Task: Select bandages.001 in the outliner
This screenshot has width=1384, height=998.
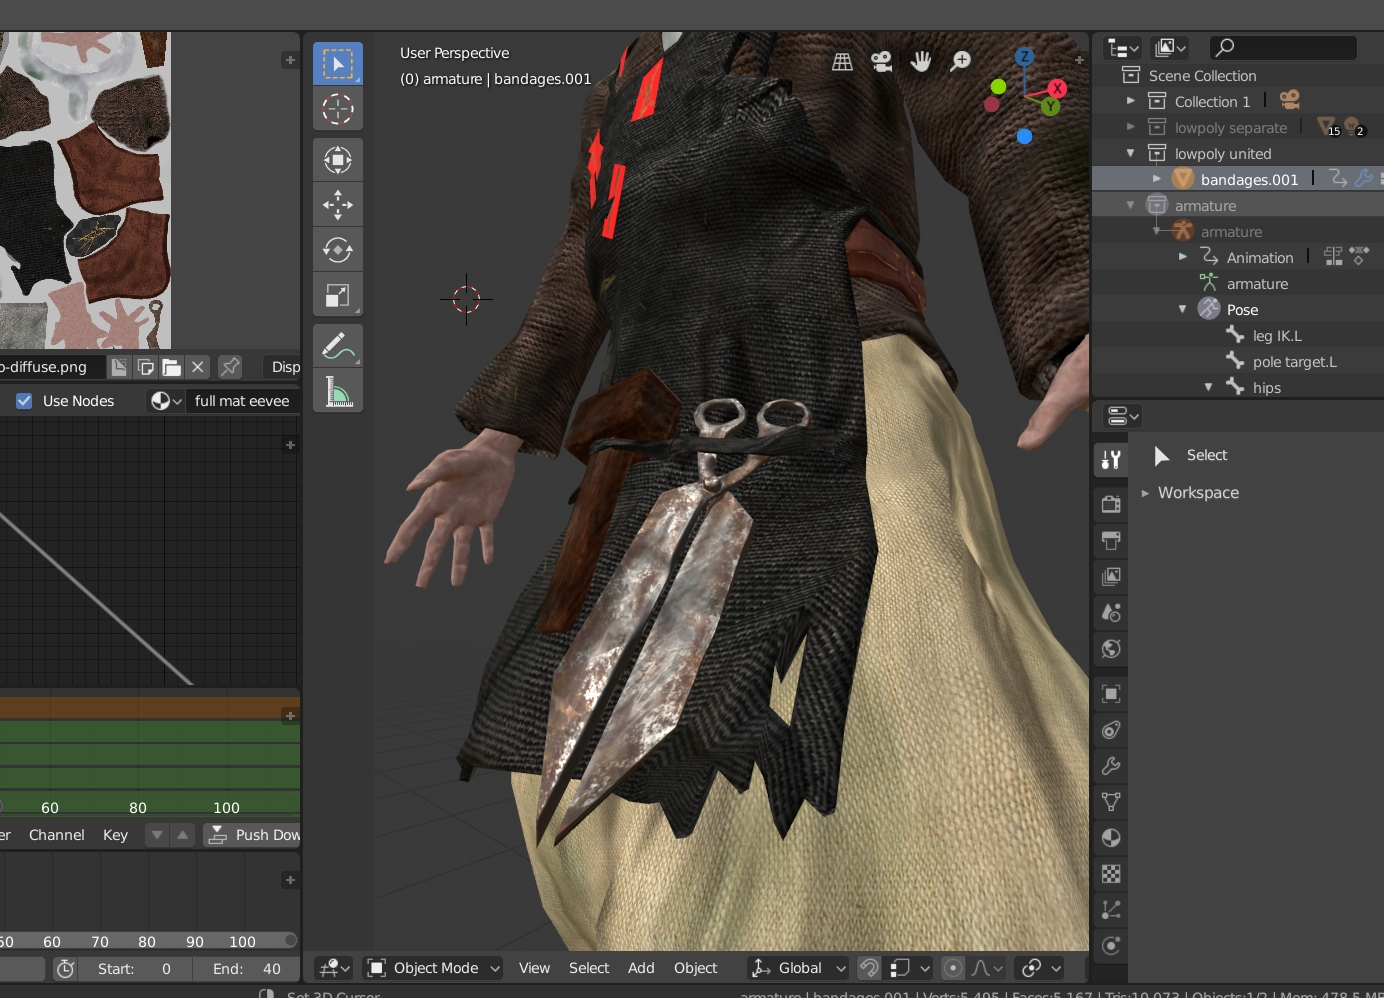Action: (x=1249, y=179)
